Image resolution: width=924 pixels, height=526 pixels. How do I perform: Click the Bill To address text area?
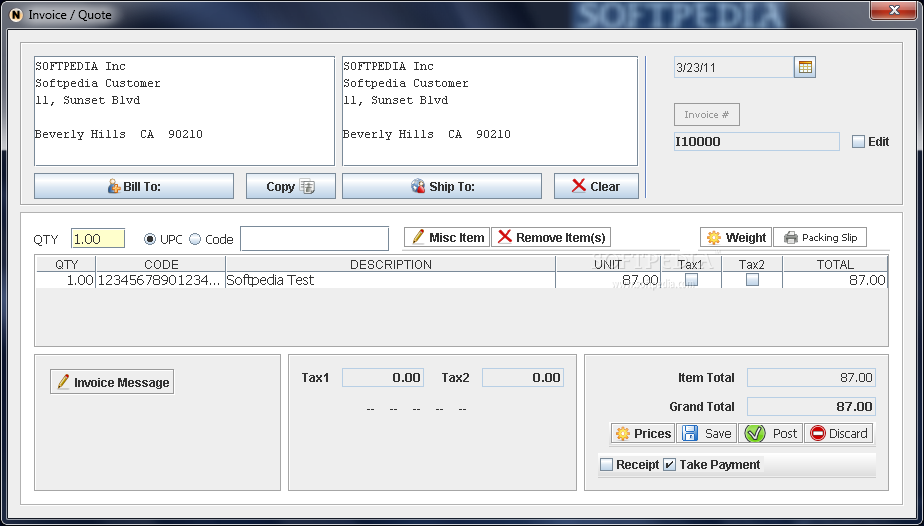tap(184, 111)
